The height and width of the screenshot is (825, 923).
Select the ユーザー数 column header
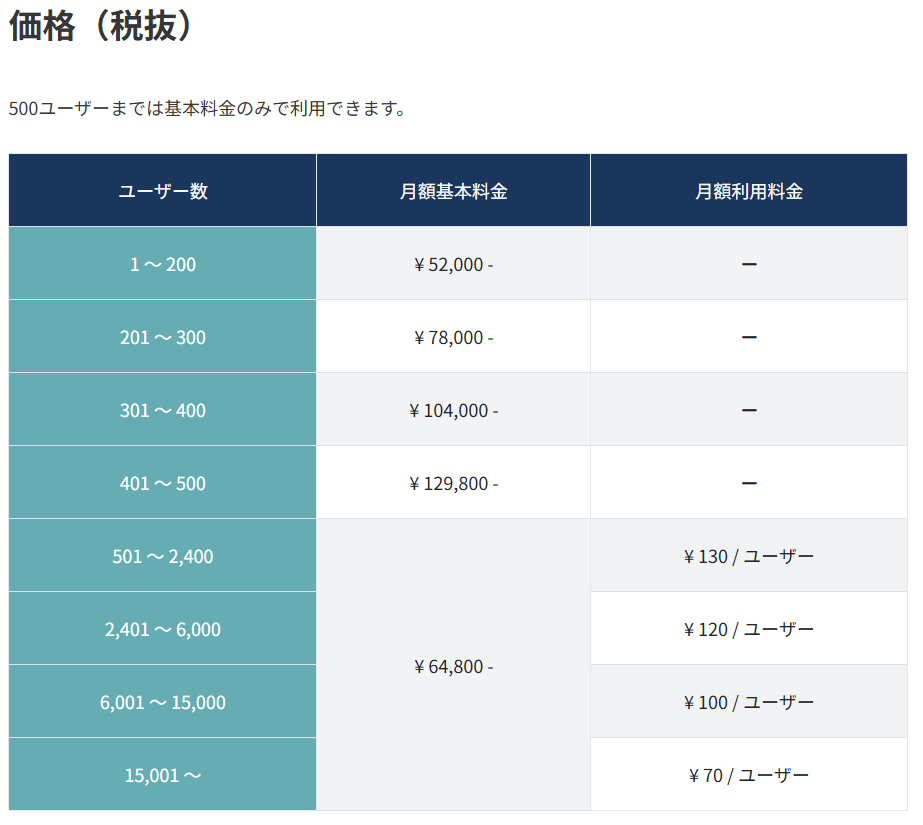coord(163,191)
